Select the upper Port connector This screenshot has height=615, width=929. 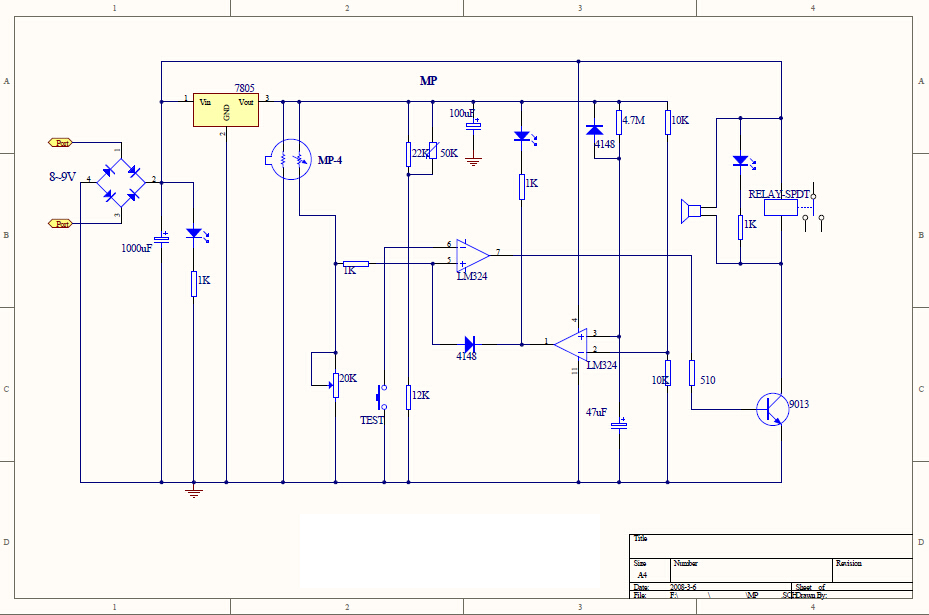(61, 143)
